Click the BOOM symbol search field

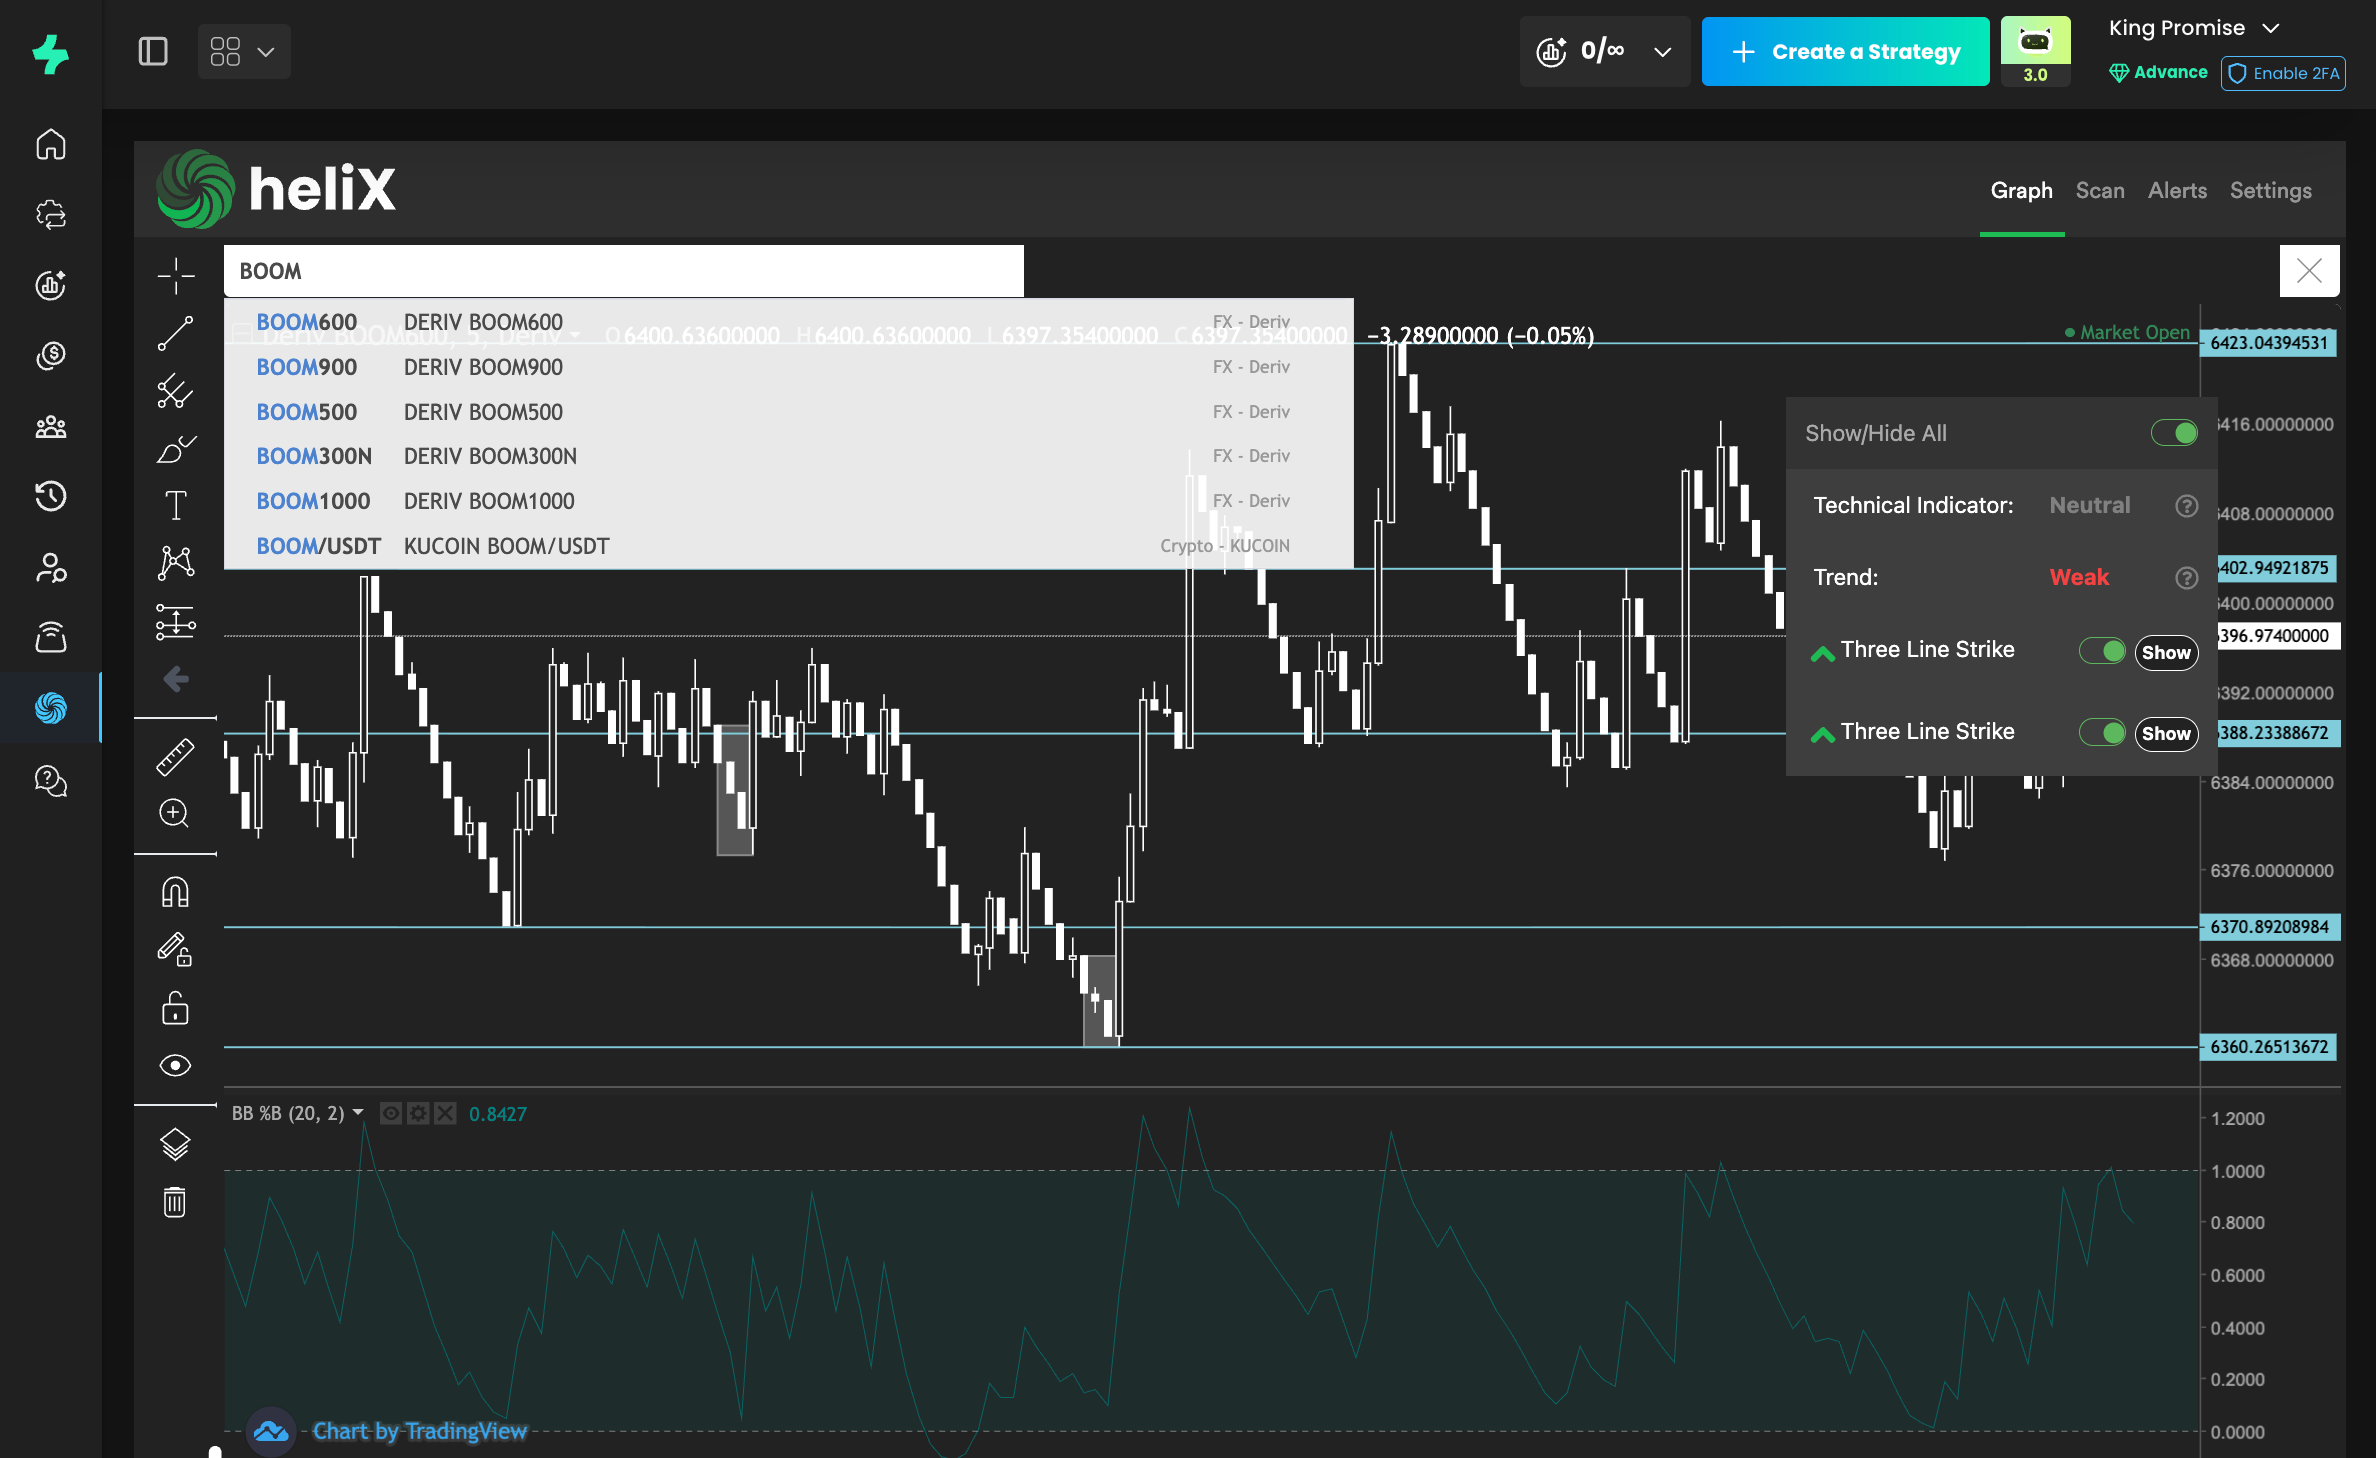coord(623,271)
